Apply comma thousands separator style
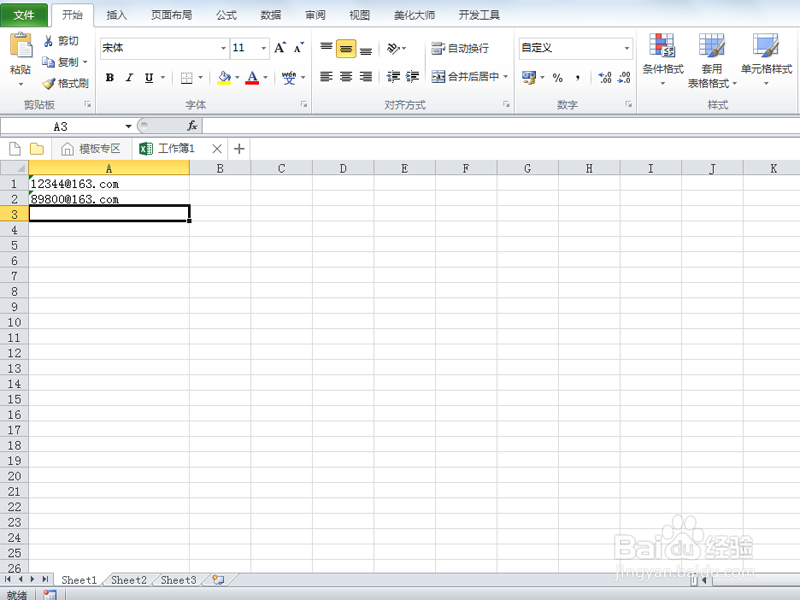 578,78
